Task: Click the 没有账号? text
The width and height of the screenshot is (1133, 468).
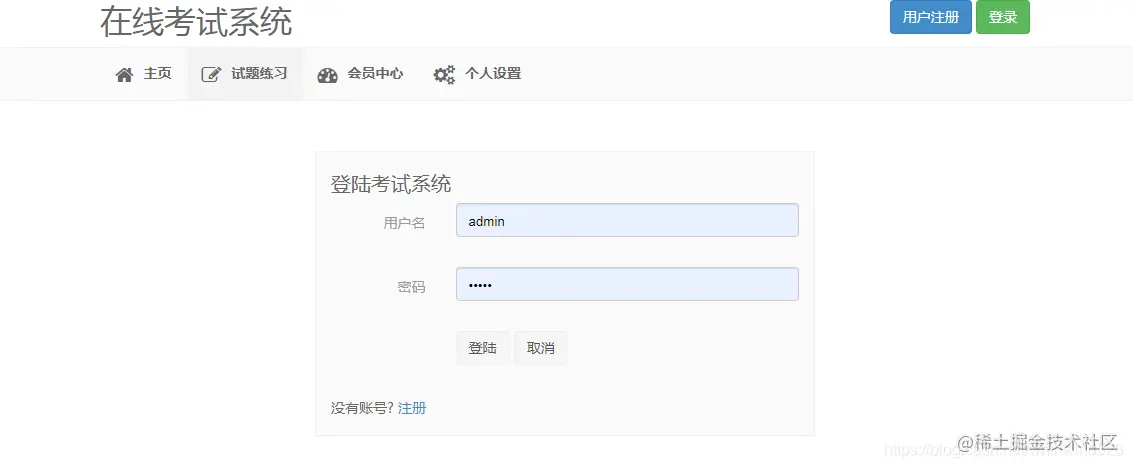Action: click(362, 409)
